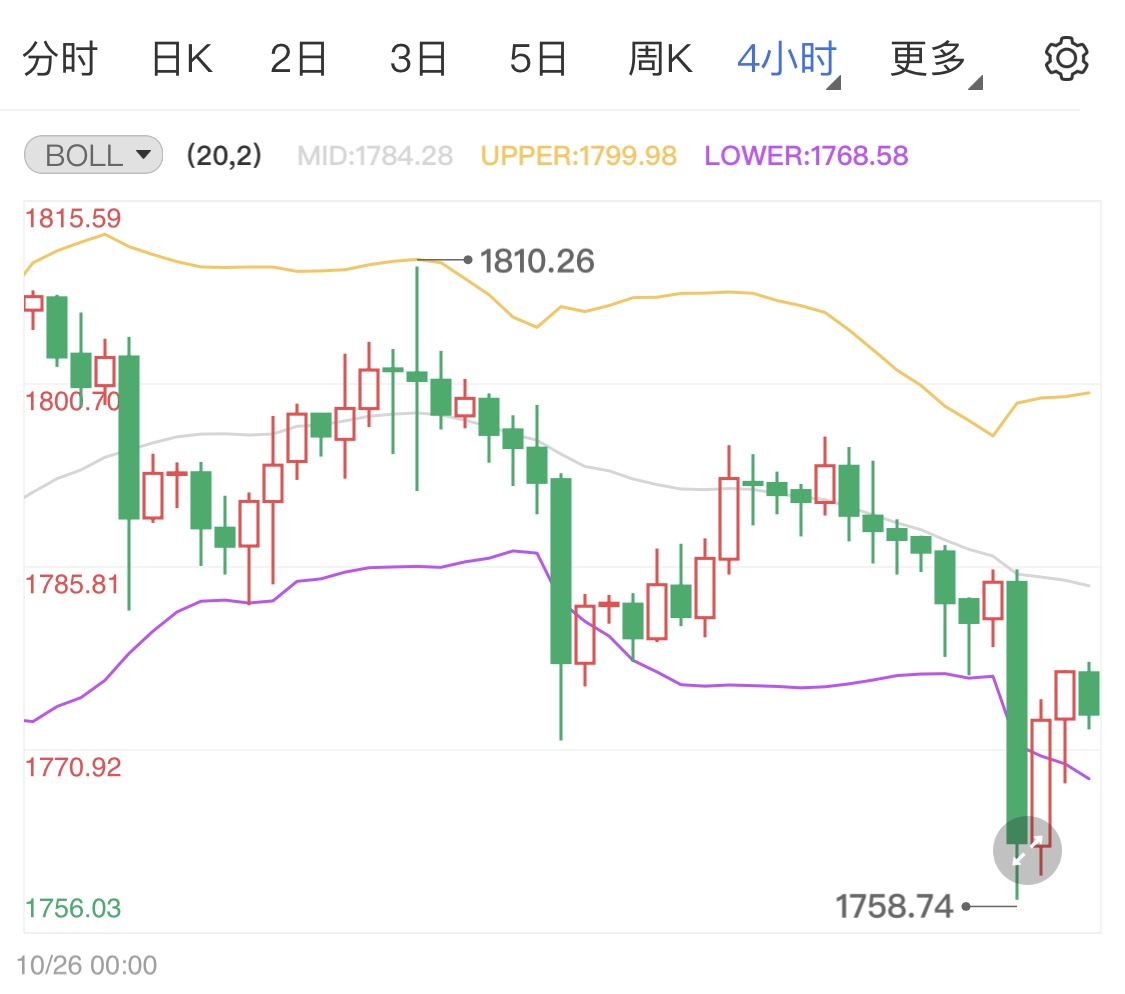Click the 1810.26 high price label

point(537,261)
